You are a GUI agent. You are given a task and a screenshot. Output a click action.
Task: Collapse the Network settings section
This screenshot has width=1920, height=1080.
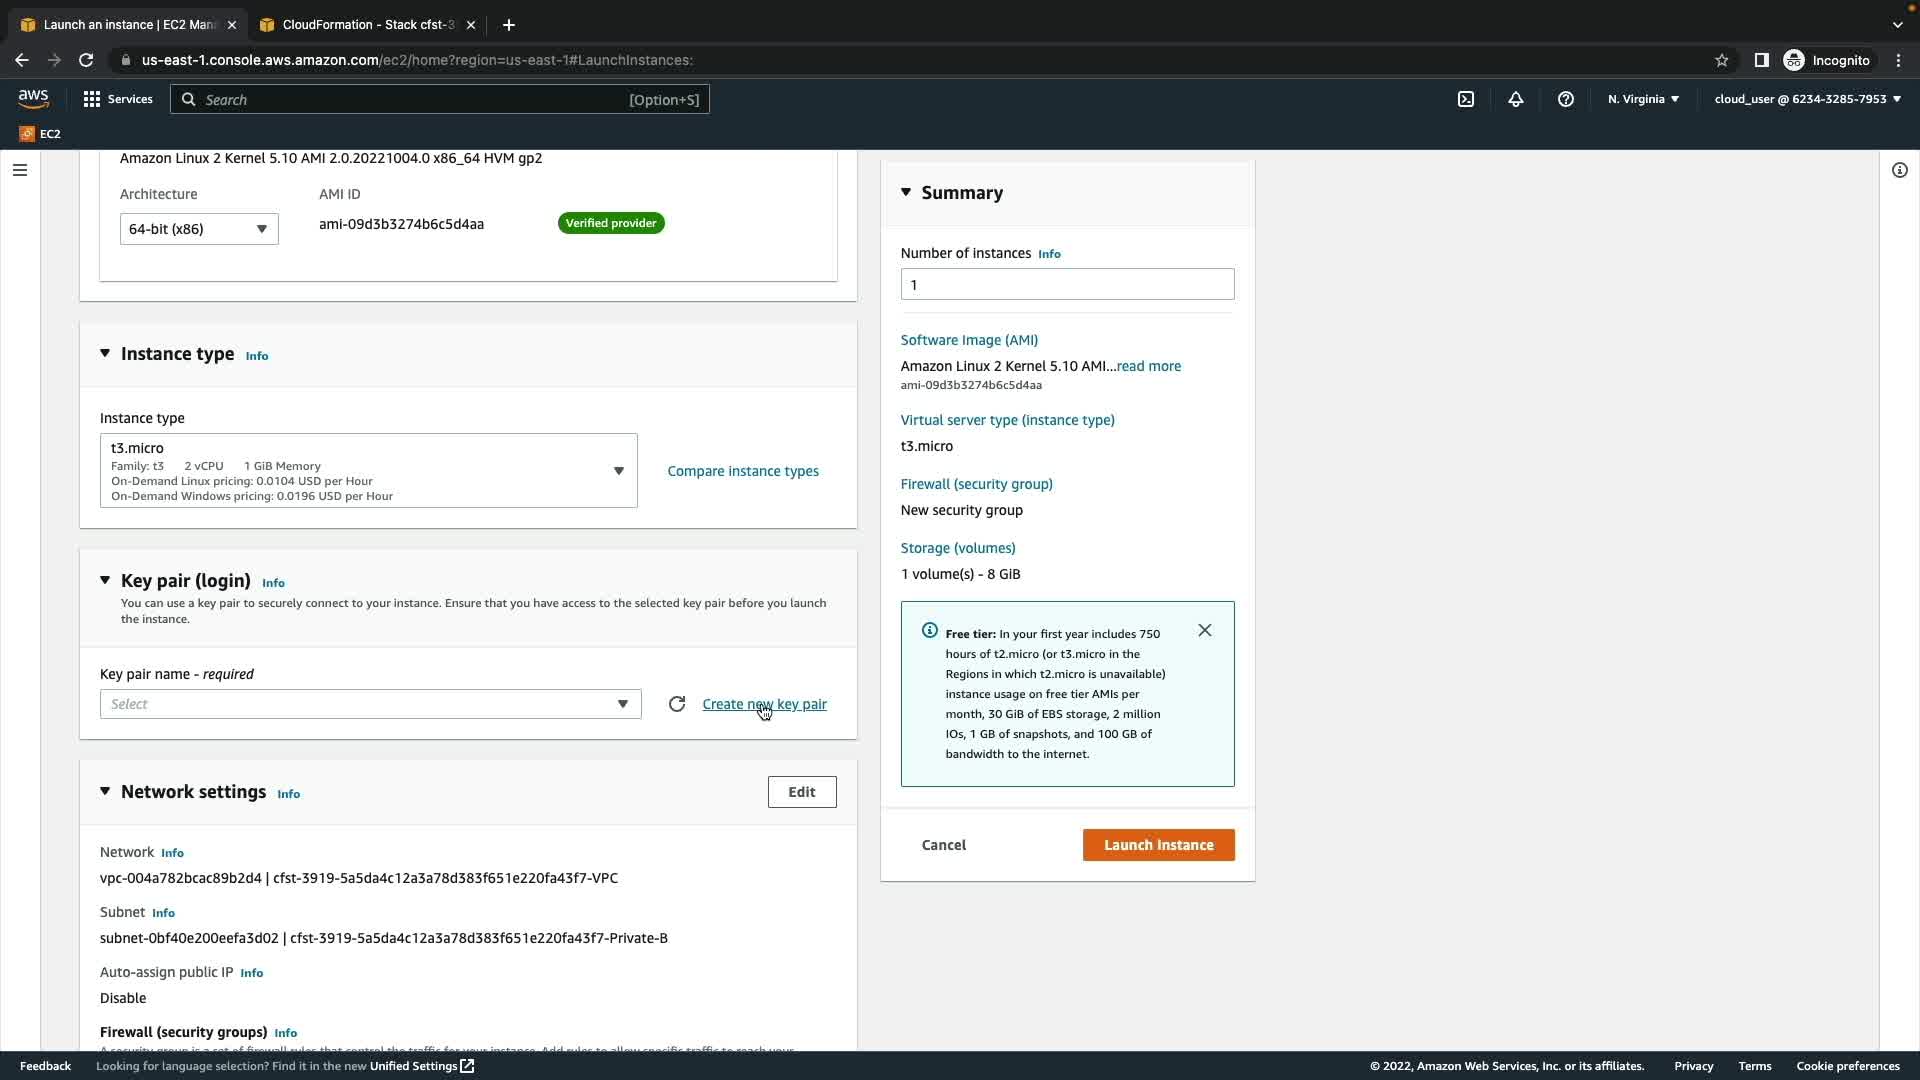pos(105,791)
